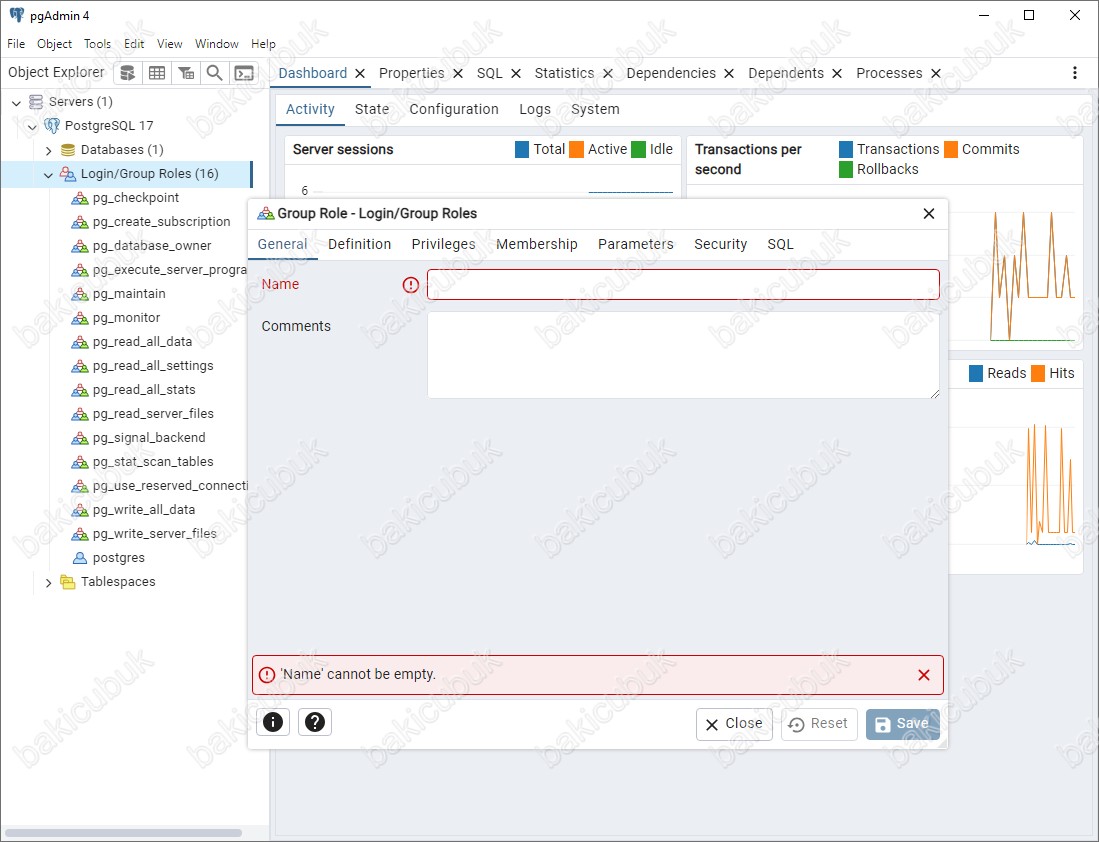Switch to the Privileges tab
The image size is (1099, 842).
444,244
